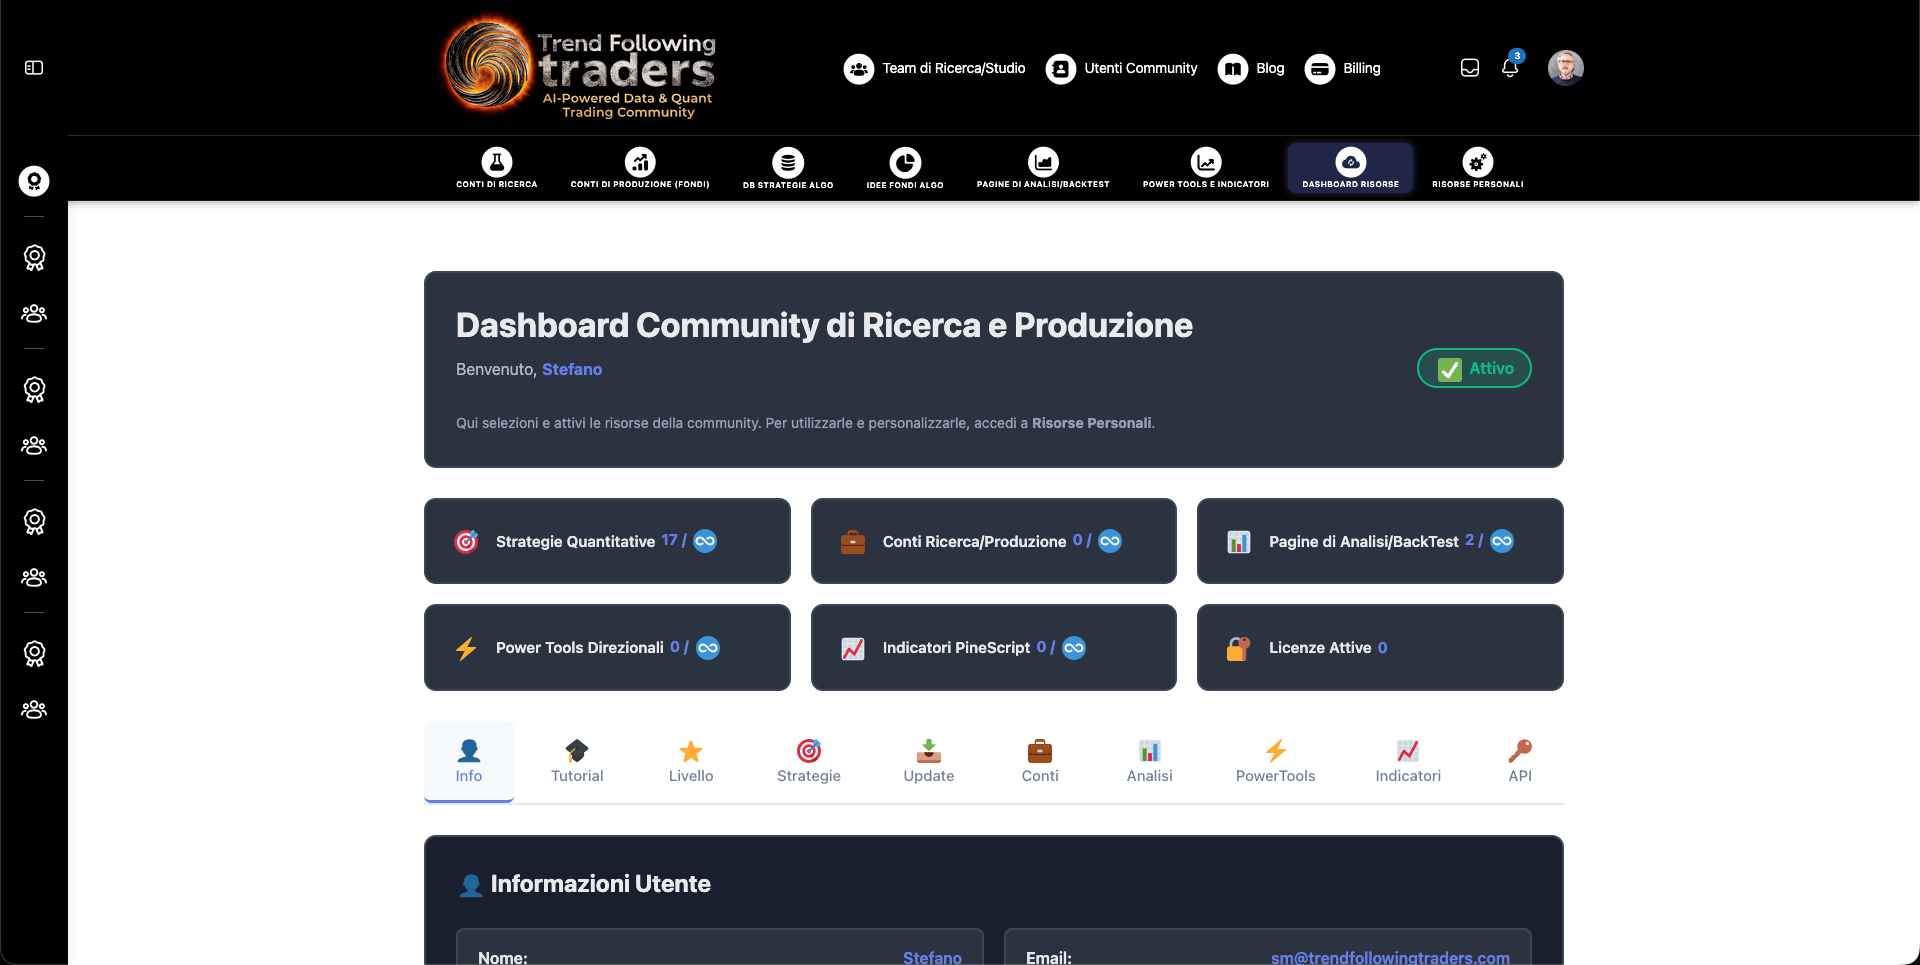Image resolution: width=1920 pixels, height=965 pixels.
Task: Switch to the Strategie tab
Action: pyautogui.click(x=809, y=762)
